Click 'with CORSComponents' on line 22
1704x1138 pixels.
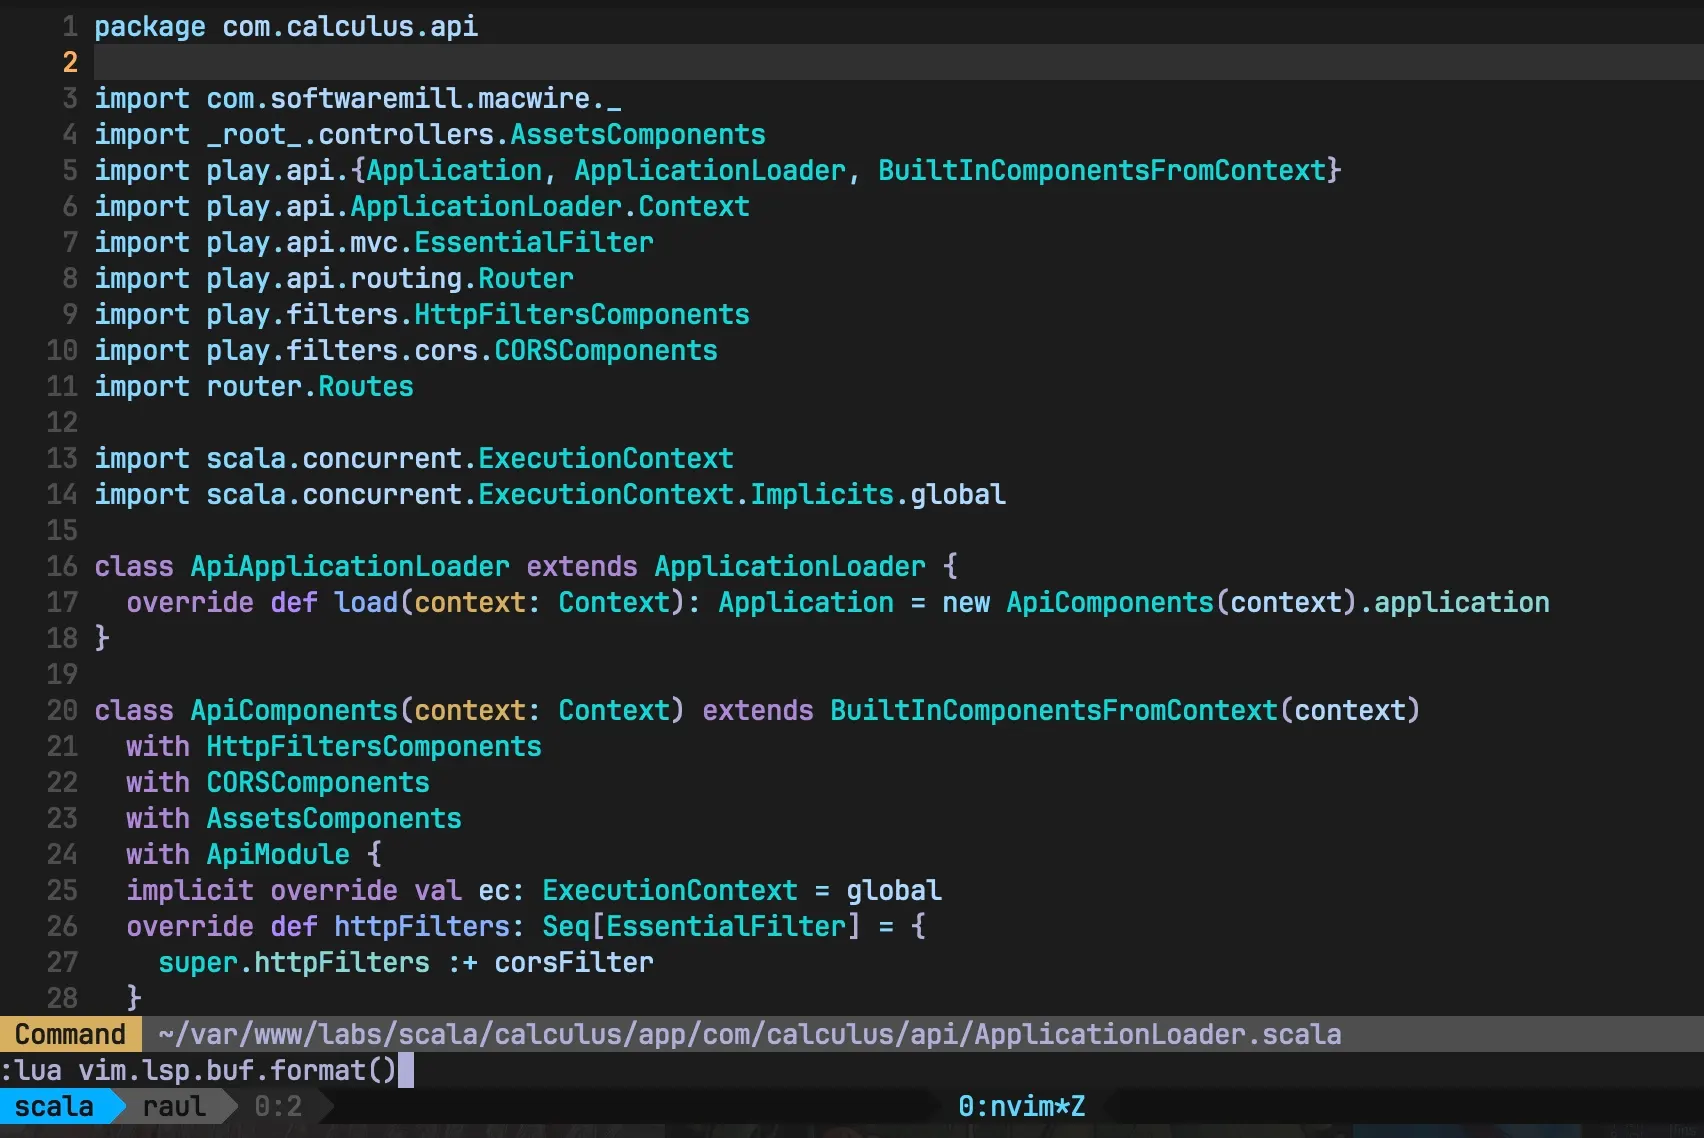(x=278, y=782)
